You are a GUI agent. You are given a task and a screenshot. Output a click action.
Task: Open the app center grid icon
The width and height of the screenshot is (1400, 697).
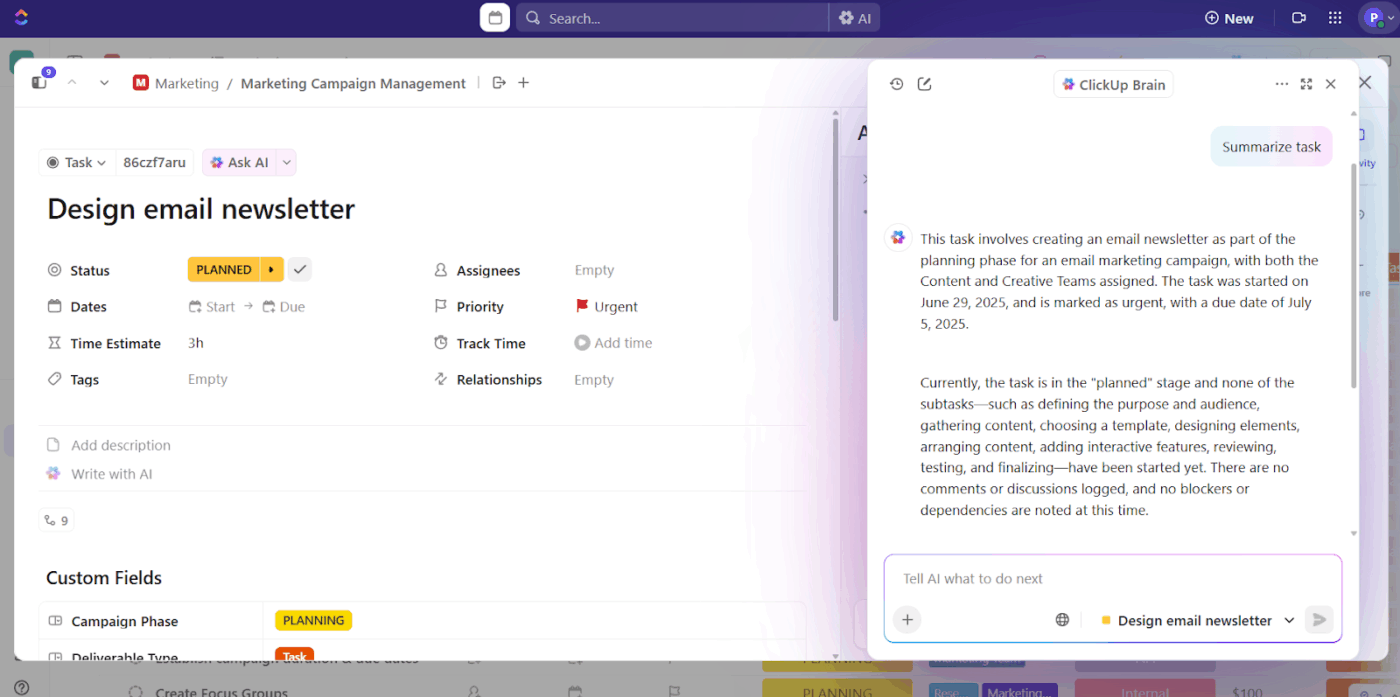pyautogui.click(x=1334, y=17)
